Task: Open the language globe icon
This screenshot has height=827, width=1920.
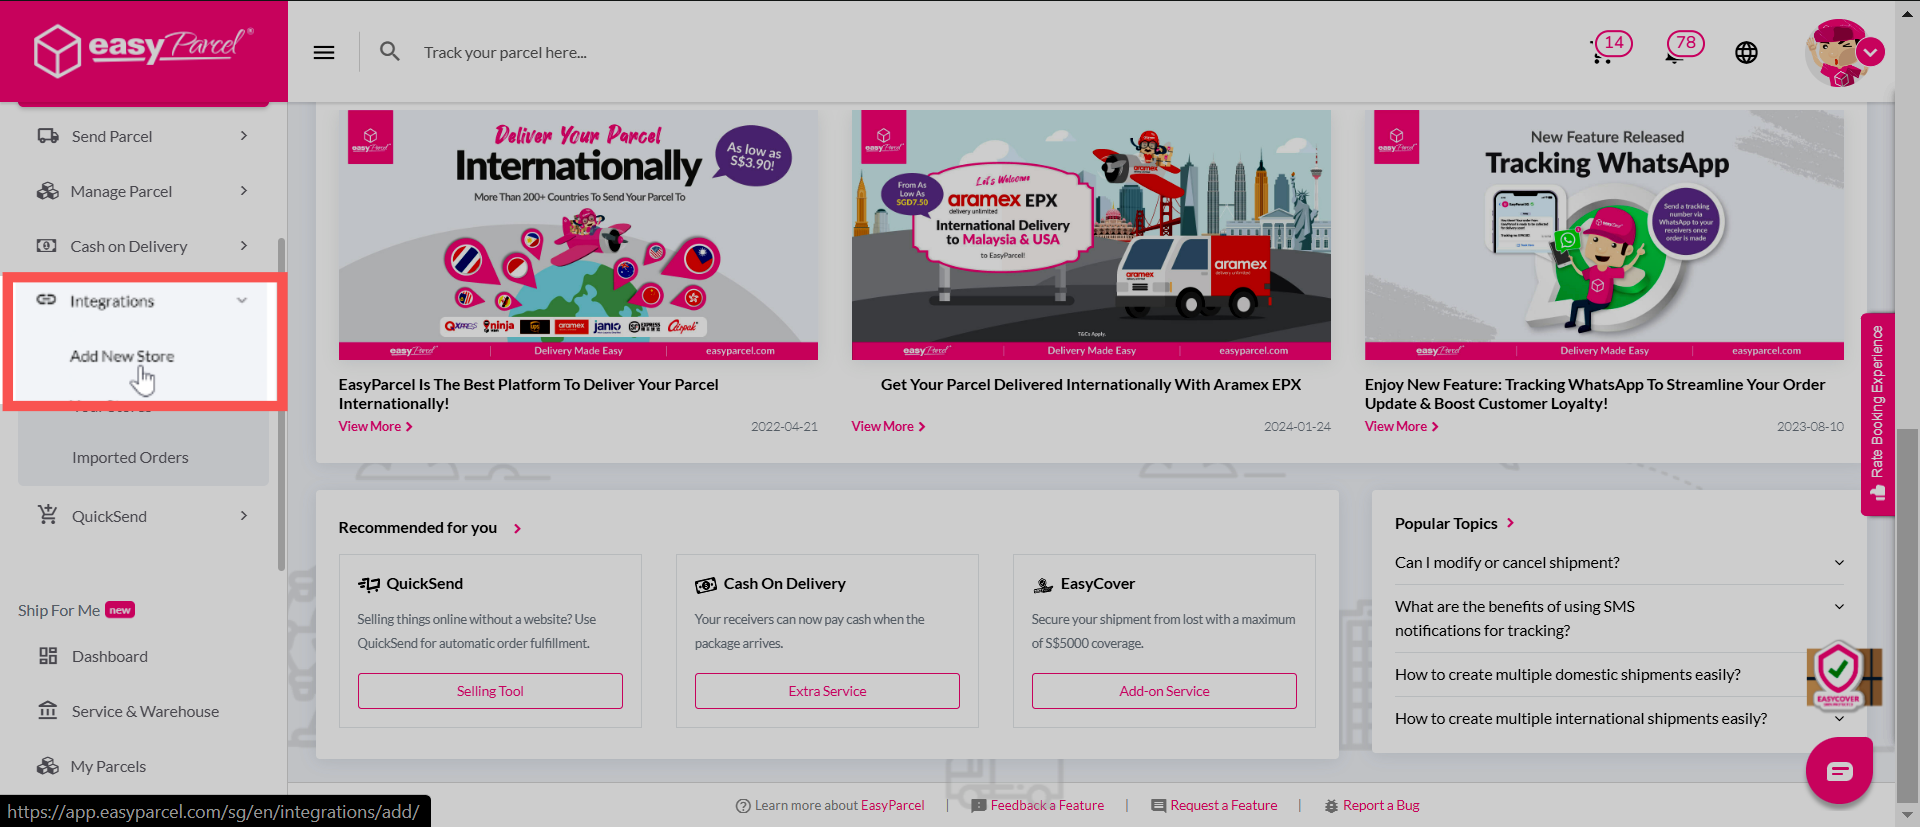Action: click(x=1746, y=52)
